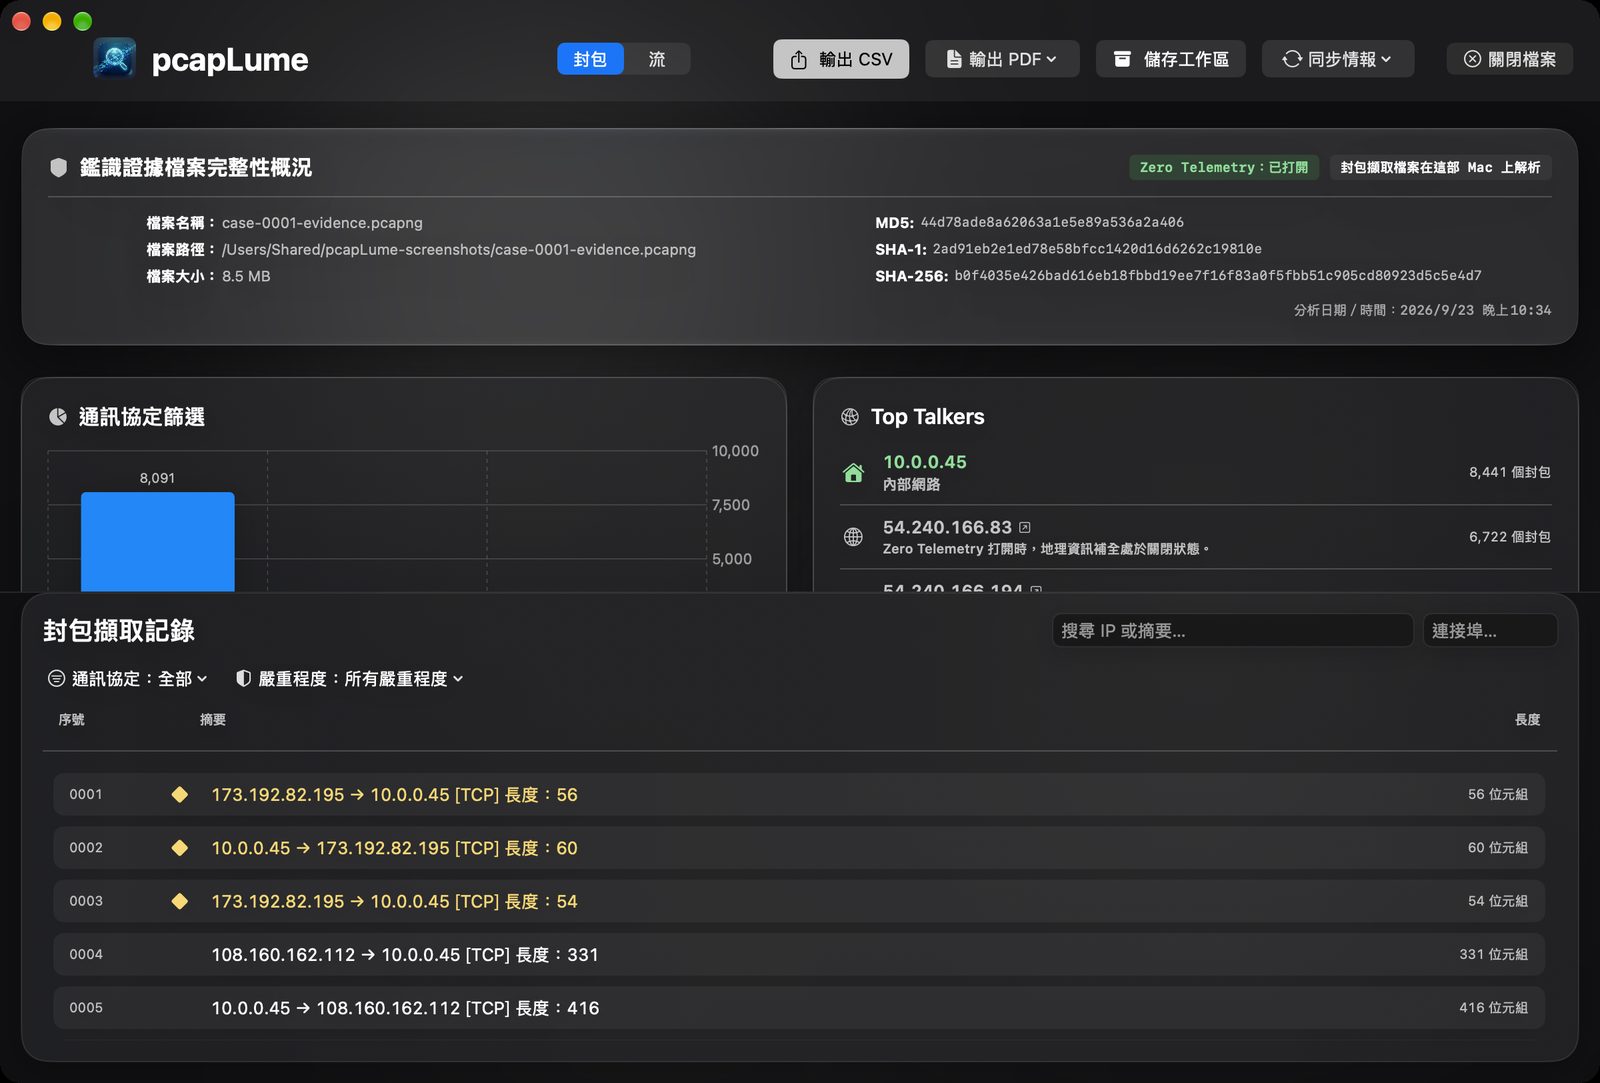This screenshot has height=1083, width=1600.
Task: Click the Zero Telemetry 已打開 badge
Action: coord(1224,167)
